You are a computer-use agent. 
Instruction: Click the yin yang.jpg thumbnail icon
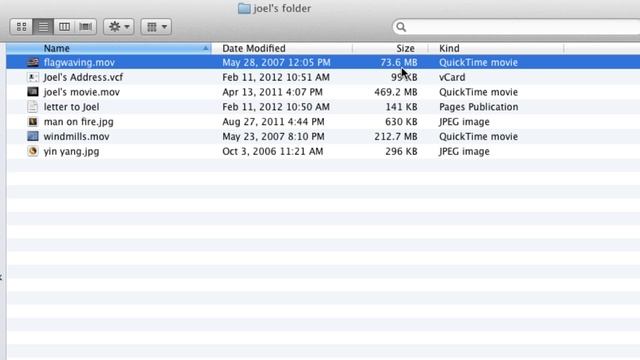point(33,151)
